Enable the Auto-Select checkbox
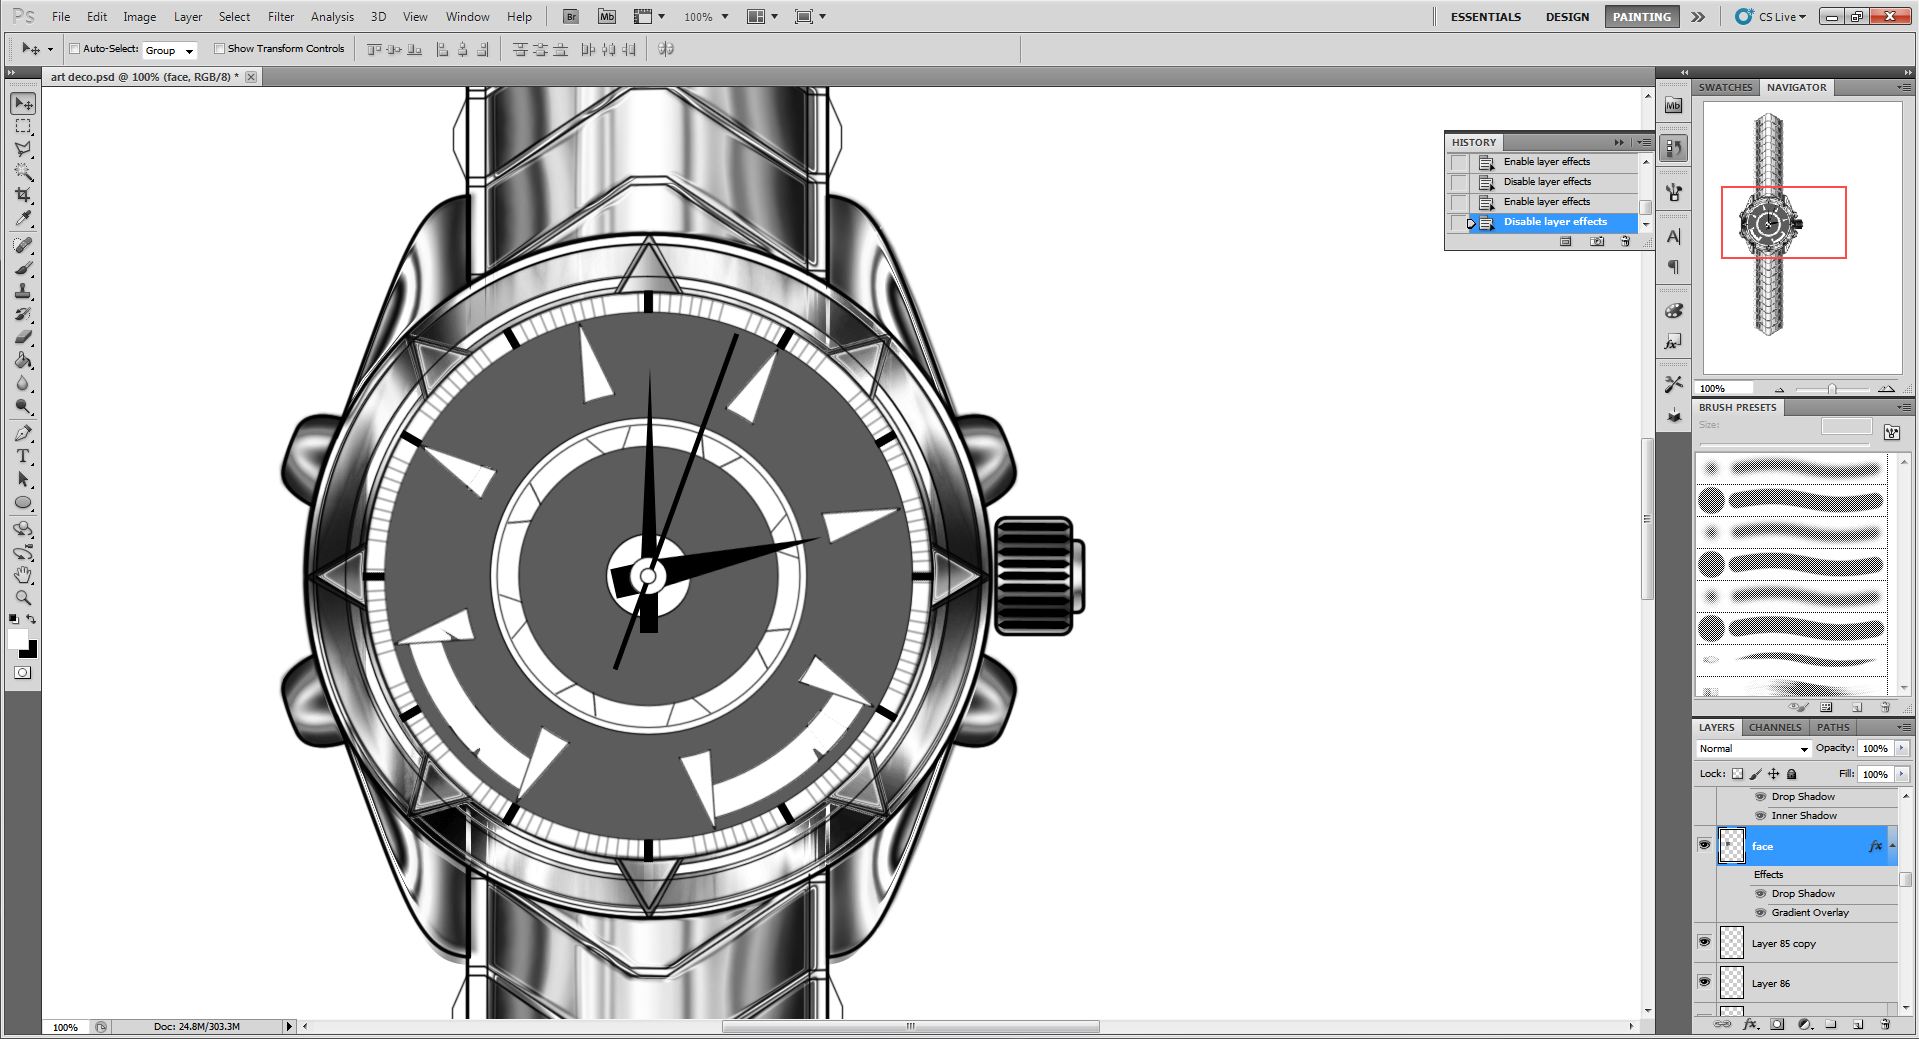The height and width of the screenshot is (1039, 1919). coord(75,49)
